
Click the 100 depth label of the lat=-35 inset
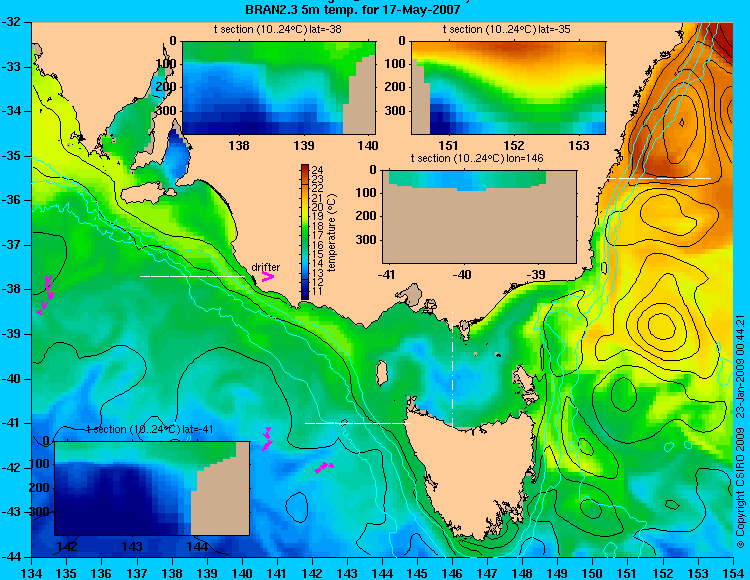coord(396,64)
